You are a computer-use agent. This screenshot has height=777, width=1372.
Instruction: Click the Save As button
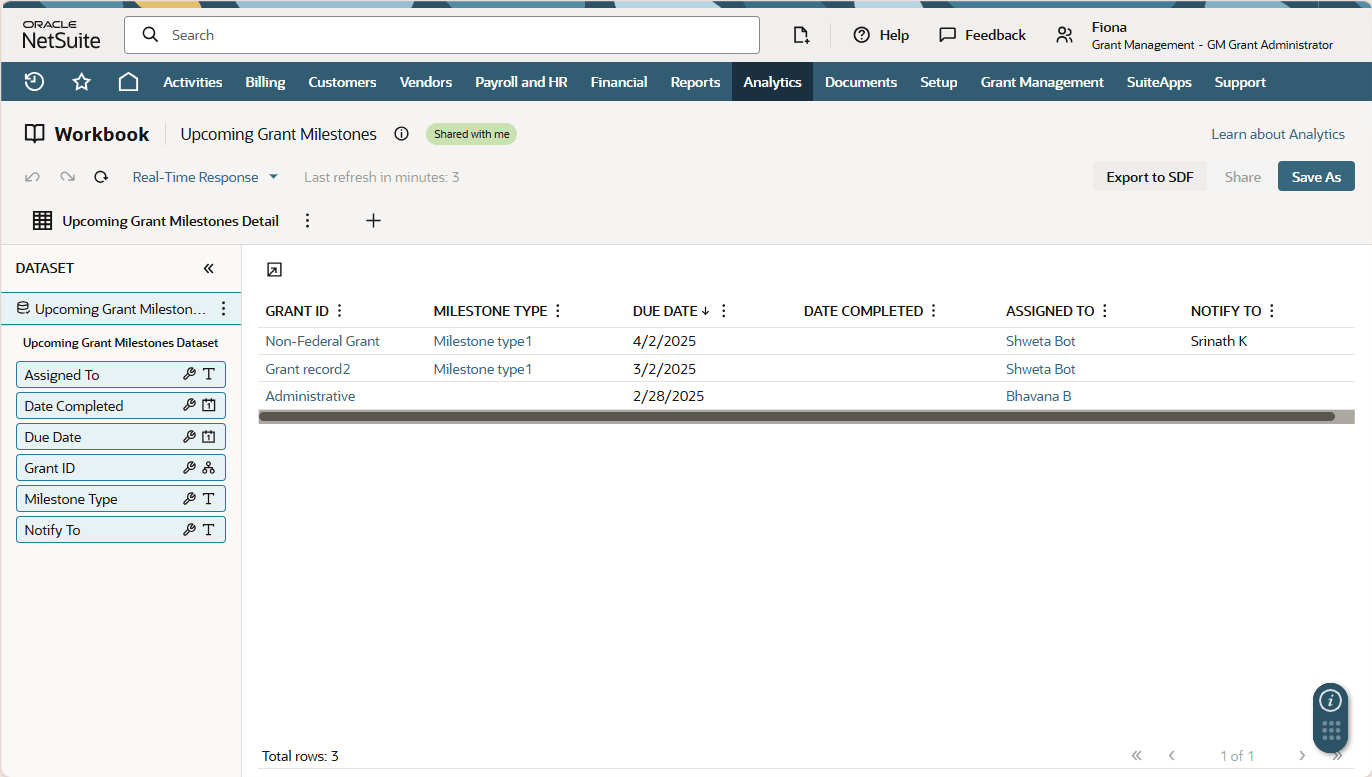(x=1316, y=176)
